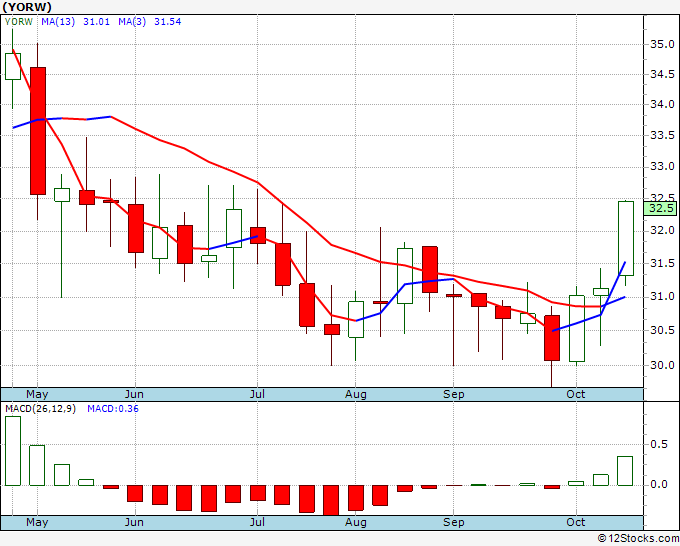Screen dimensions: 680x546
Task: Click Sep on the price chart axis
Action: [454, 394]
